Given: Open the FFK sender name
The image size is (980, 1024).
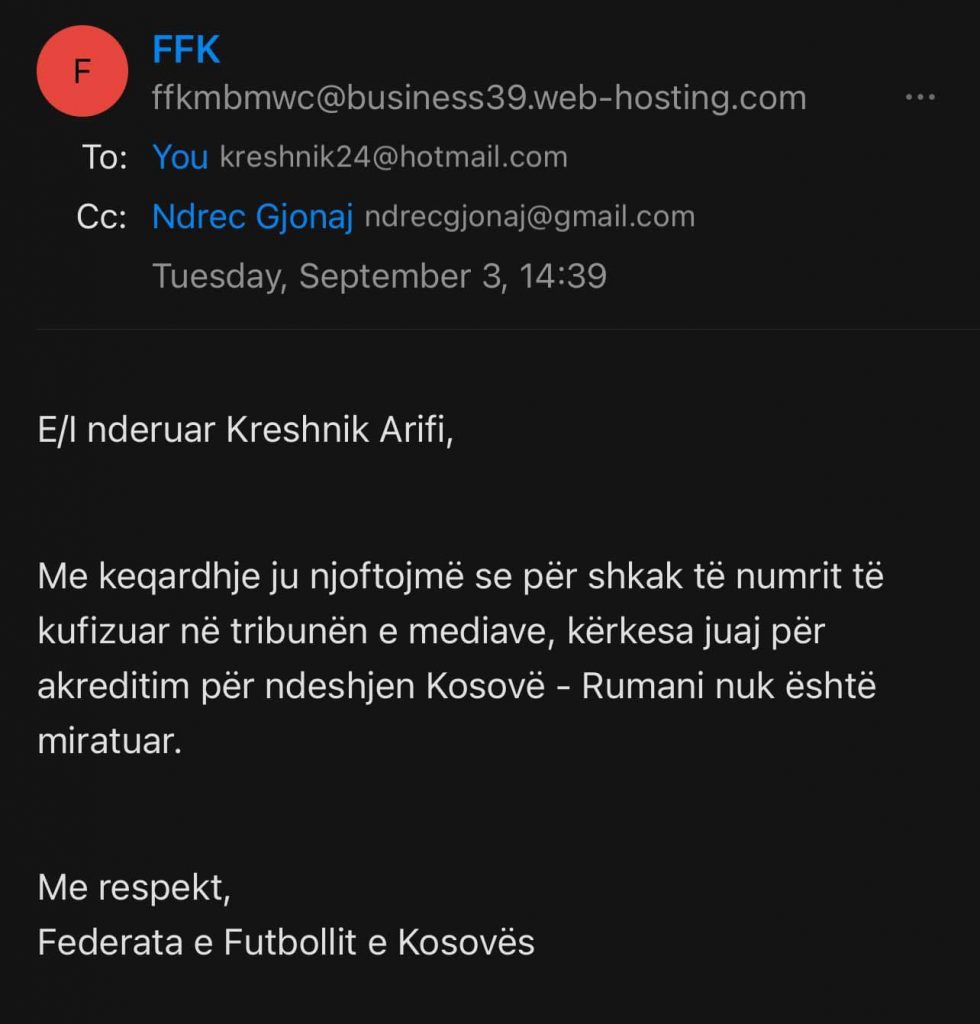Looking at the screenshot, I should (x=186, y=50).
